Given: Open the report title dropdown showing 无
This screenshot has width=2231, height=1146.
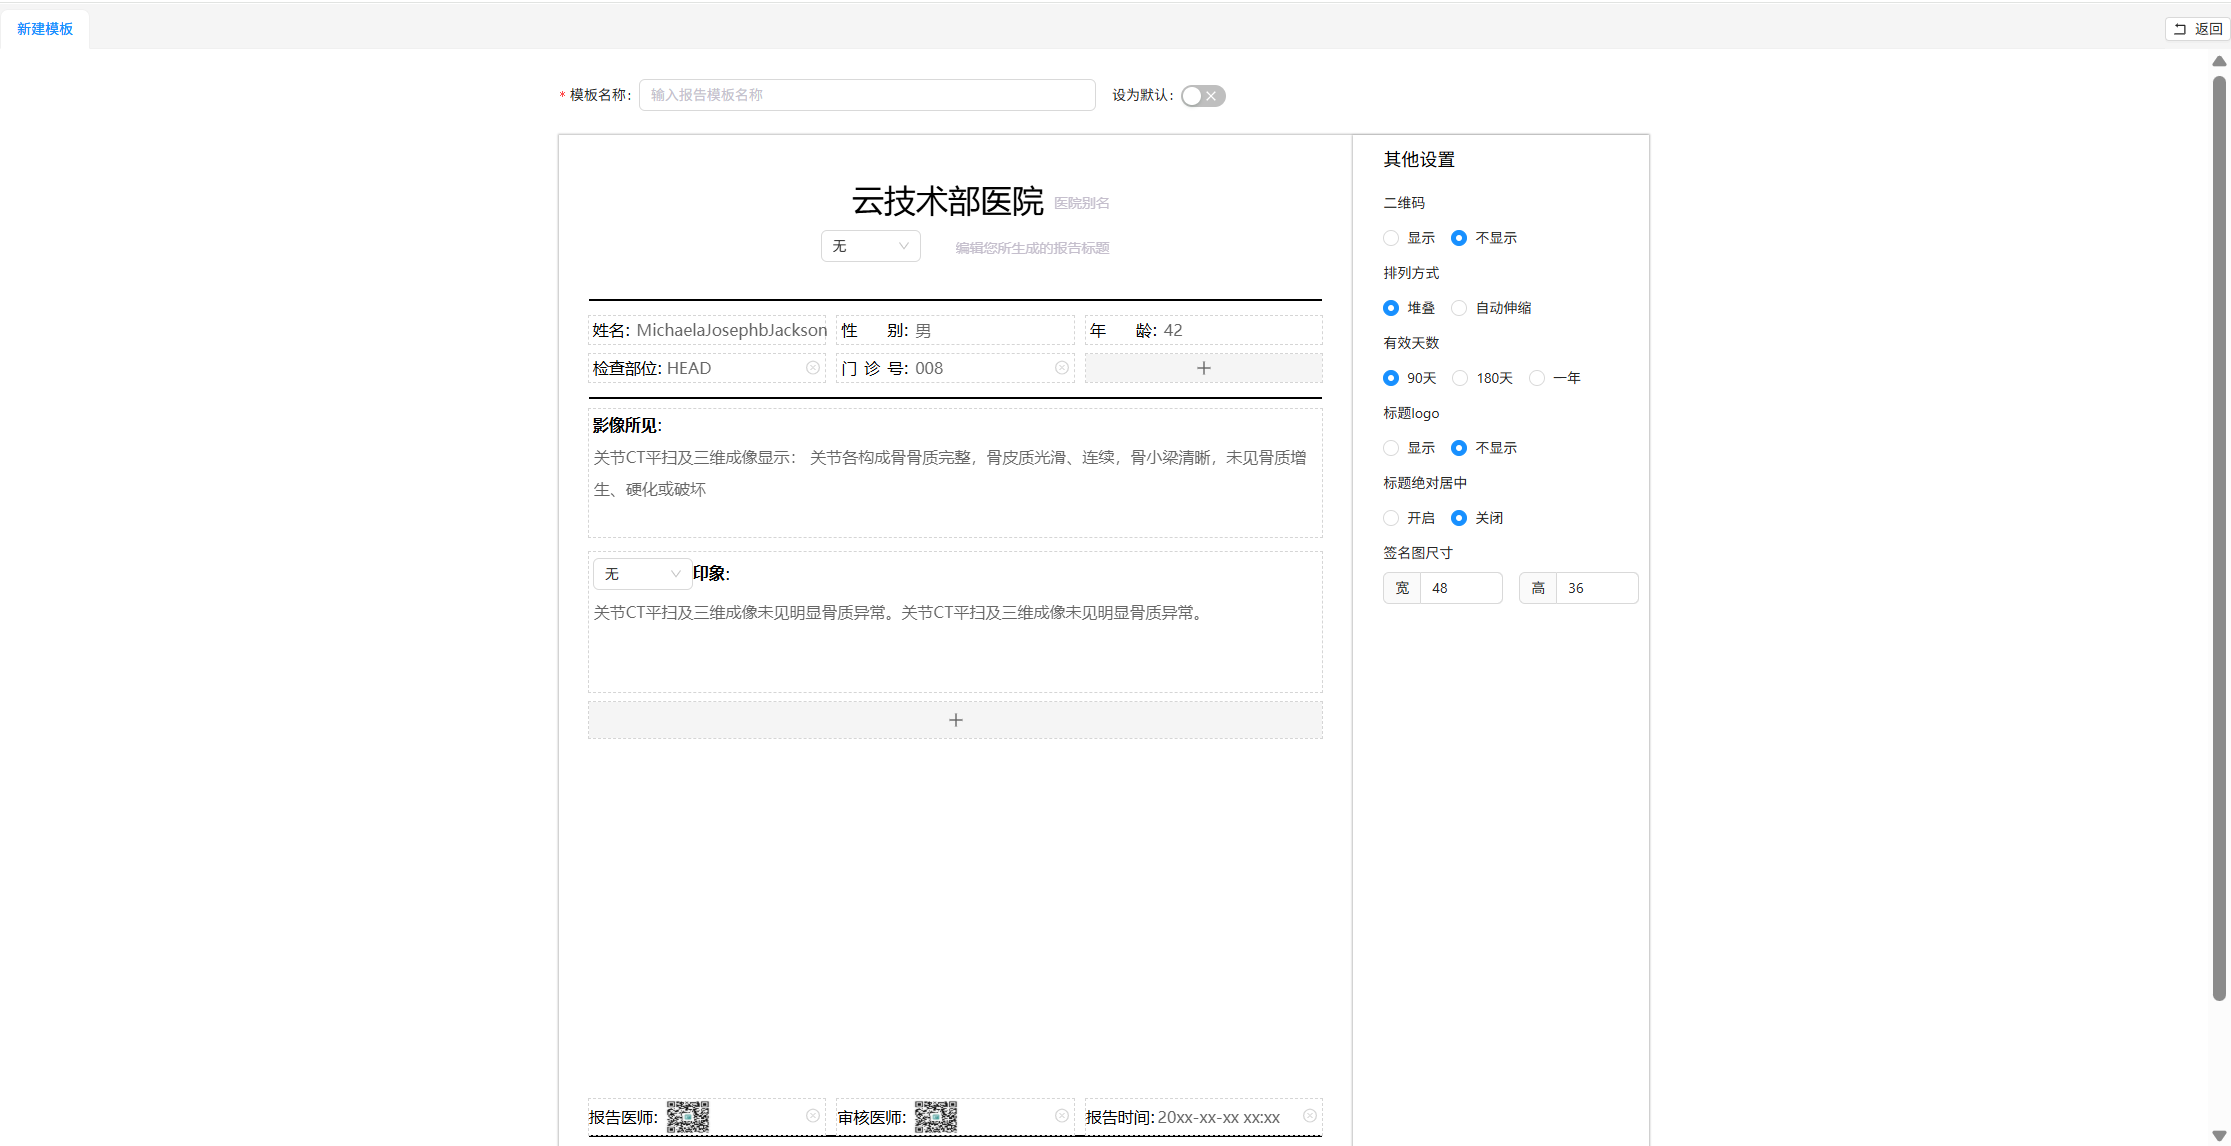Looking at the screenshot, I should click(x=870, y=246).
